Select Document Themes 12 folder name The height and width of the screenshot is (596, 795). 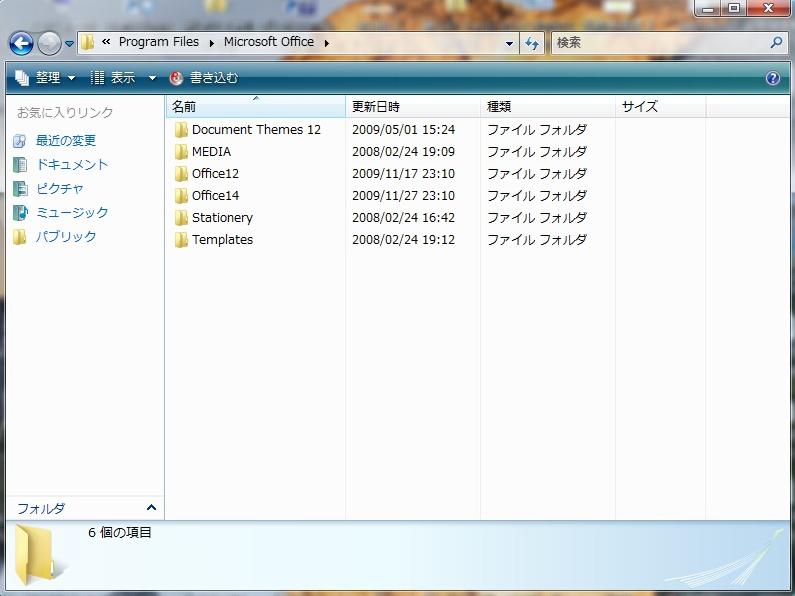(257, 130)
